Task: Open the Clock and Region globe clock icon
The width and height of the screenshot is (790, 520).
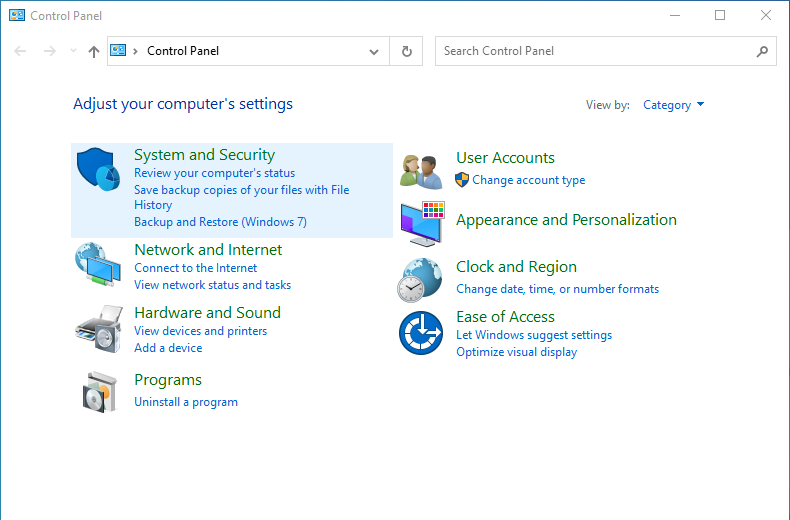Action: tap(420, 280)
